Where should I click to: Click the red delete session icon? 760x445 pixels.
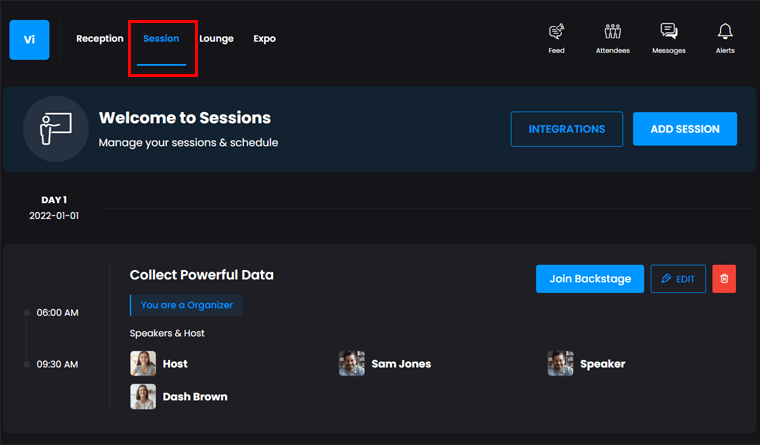(724, 279)
